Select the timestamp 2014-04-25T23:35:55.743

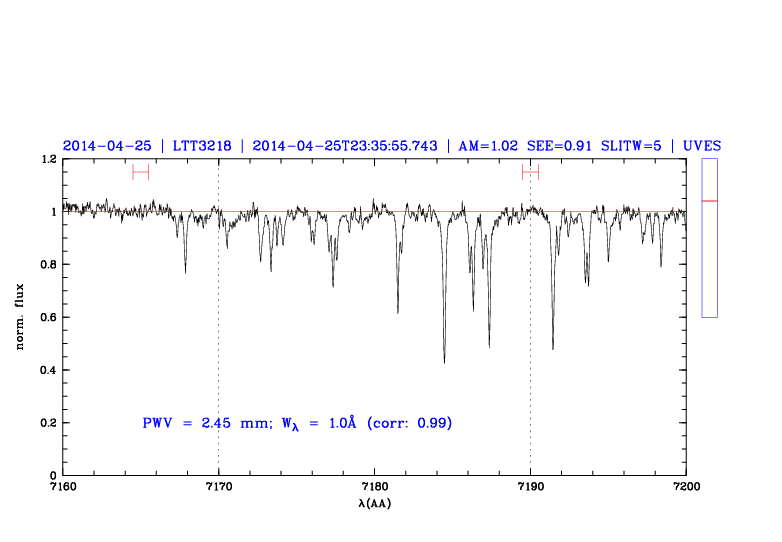pyautogui.click(x=345, y=146)
